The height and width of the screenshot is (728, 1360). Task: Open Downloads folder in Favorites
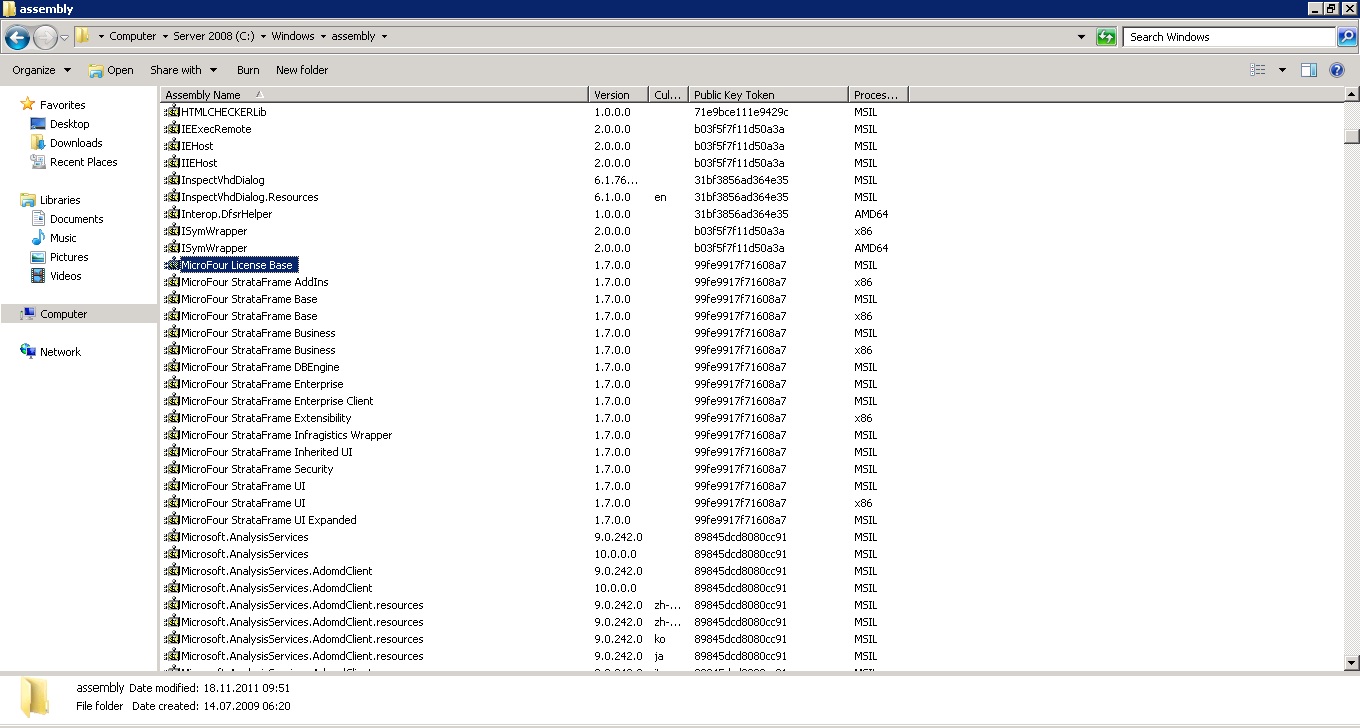pyautogui.click(x=76, y=143)
